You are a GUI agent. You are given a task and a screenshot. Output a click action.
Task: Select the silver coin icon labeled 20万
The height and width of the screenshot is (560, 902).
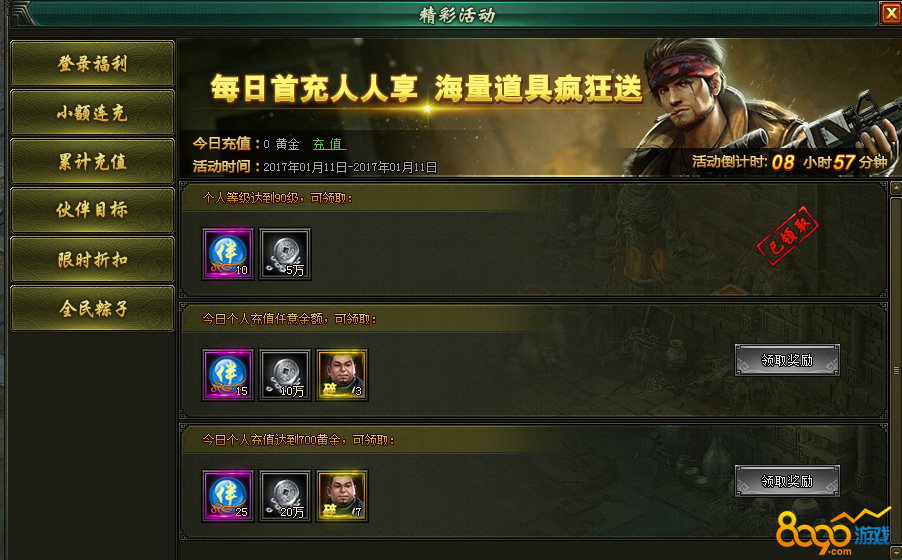click(x=285, y=496)
